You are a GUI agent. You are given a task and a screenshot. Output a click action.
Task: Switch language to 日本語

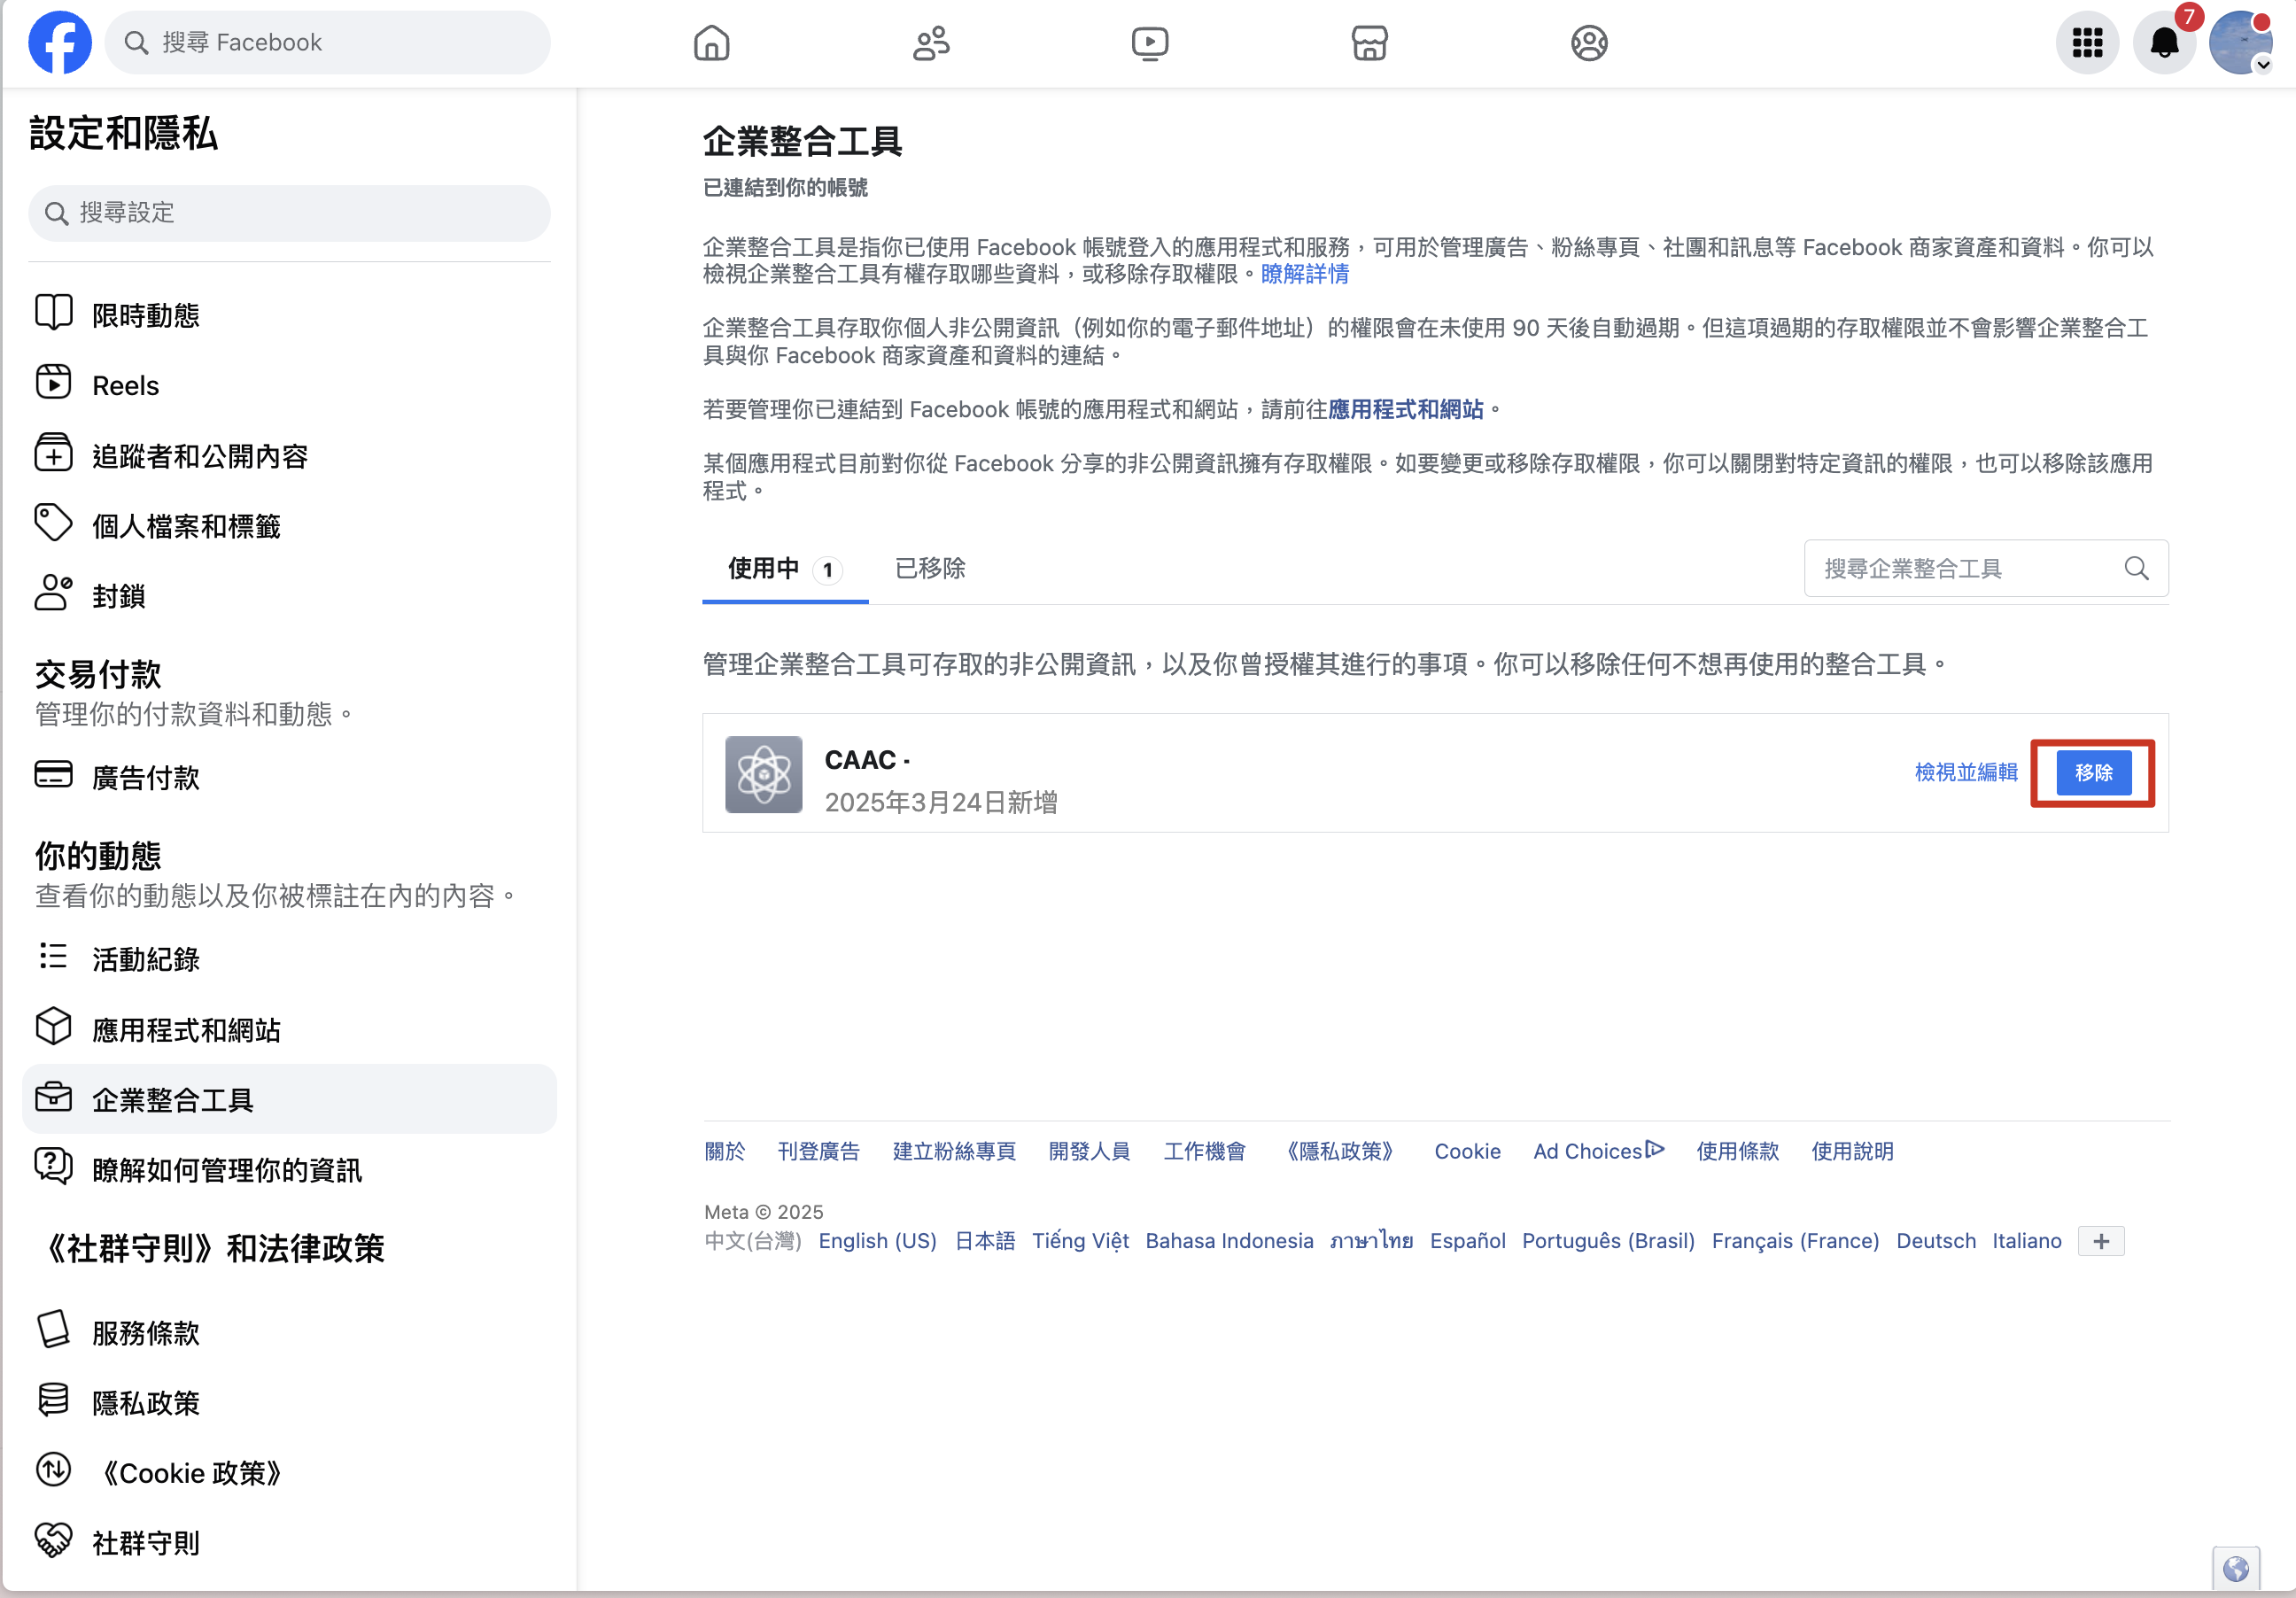985,1241
